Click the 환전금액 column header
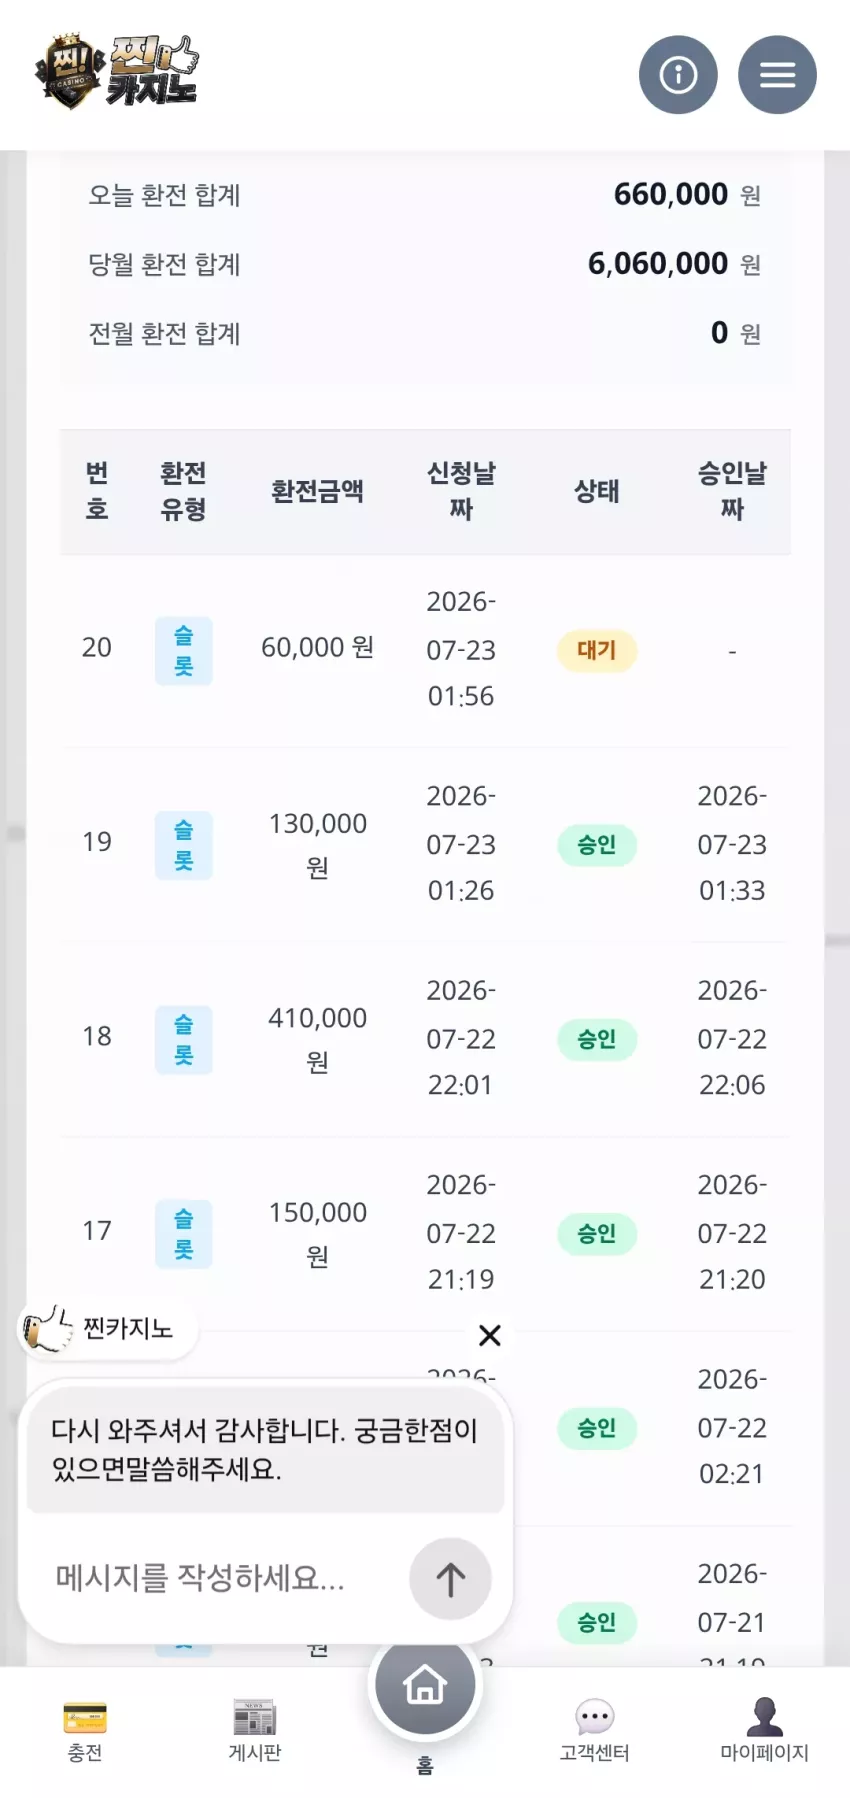Viewport: 850px width, 1798px height. click(x=317, y=491)
